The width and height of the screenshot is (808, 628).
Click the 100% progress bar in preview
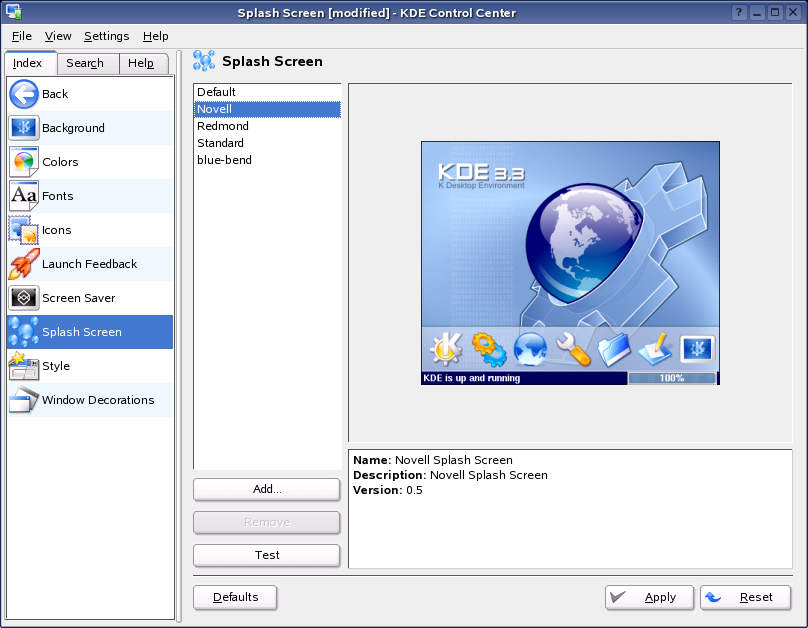672,378
